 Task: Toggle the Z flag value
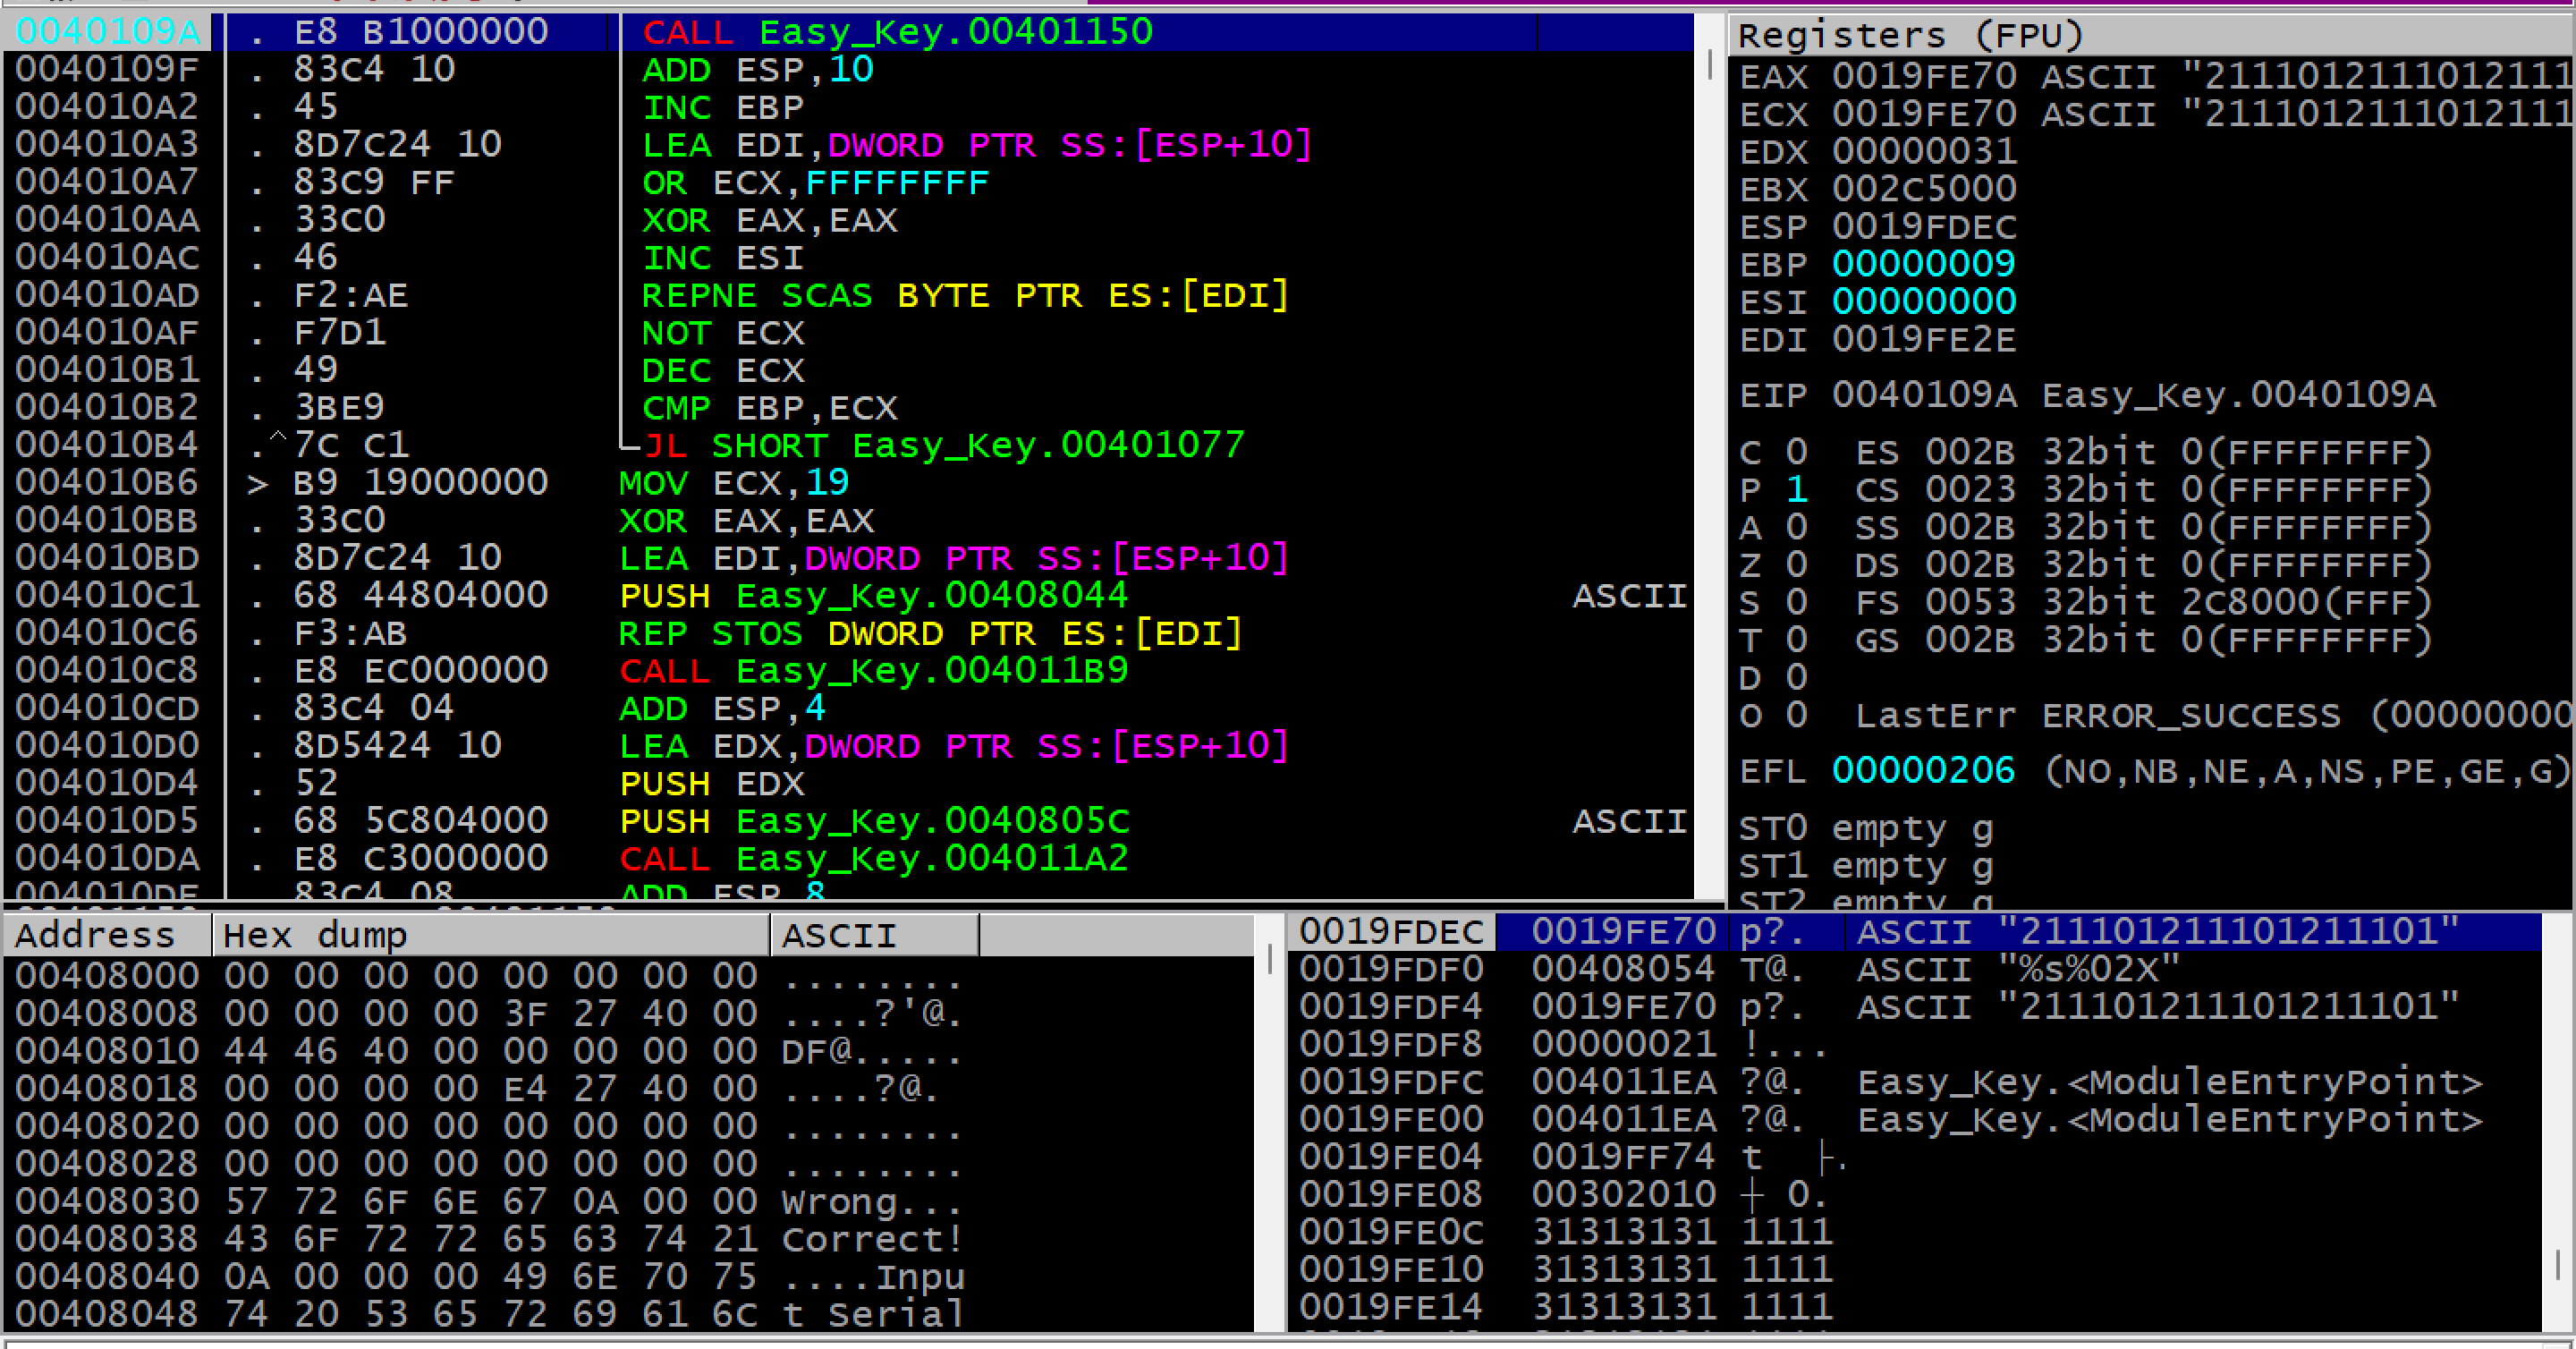pos(1797,565)
